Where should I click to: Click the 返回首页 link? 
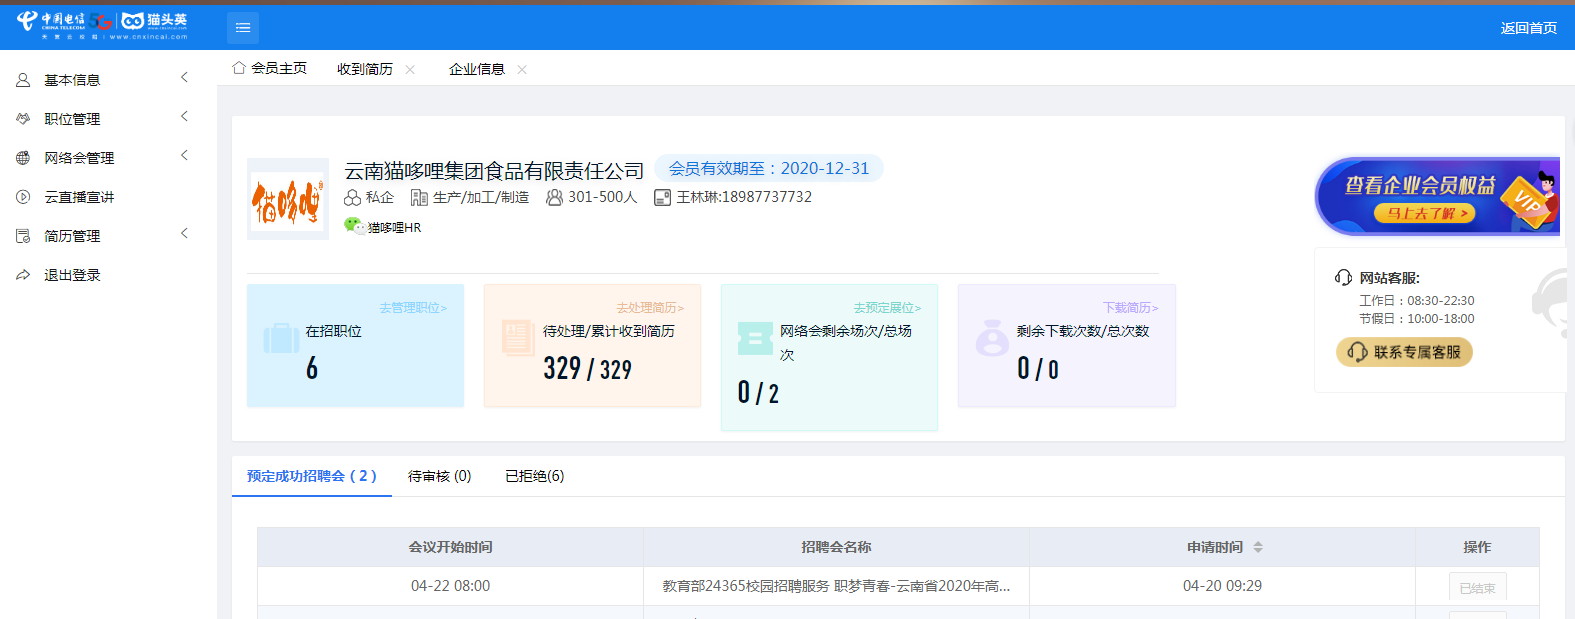click(x=1529, y=28)
